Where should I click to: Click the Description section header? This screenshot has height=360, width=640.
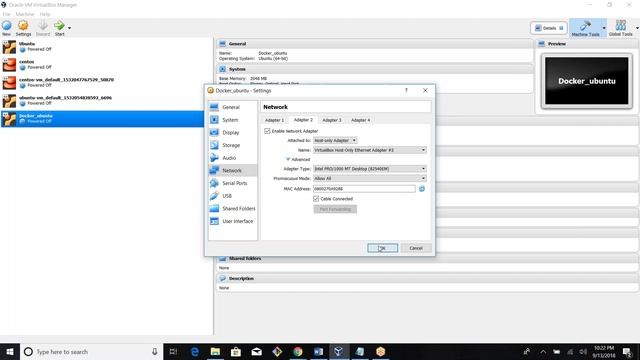tap(428, 278)
